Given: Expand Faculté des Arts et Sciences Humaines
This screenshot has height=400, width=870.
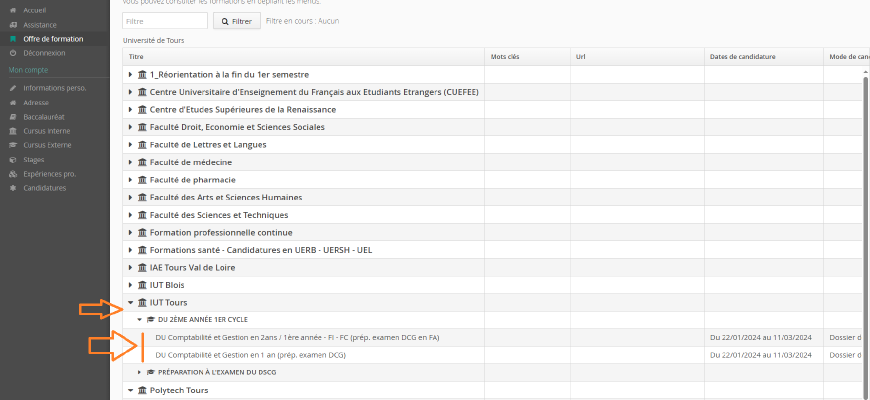Looking at the screenshot, I should (130, 198).
